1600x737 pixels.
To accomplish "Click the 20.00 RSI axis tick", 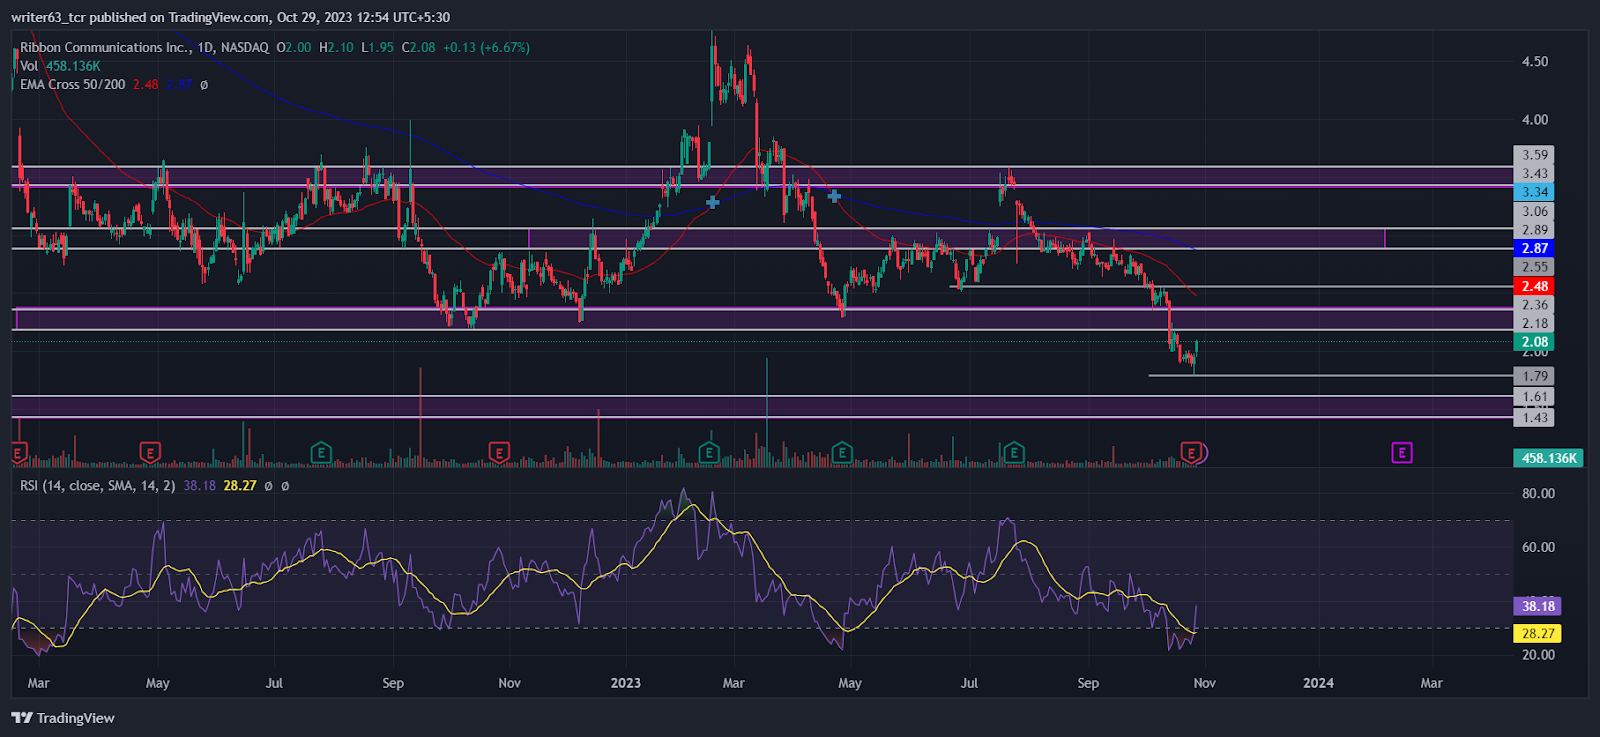I will click(1538, 655).
